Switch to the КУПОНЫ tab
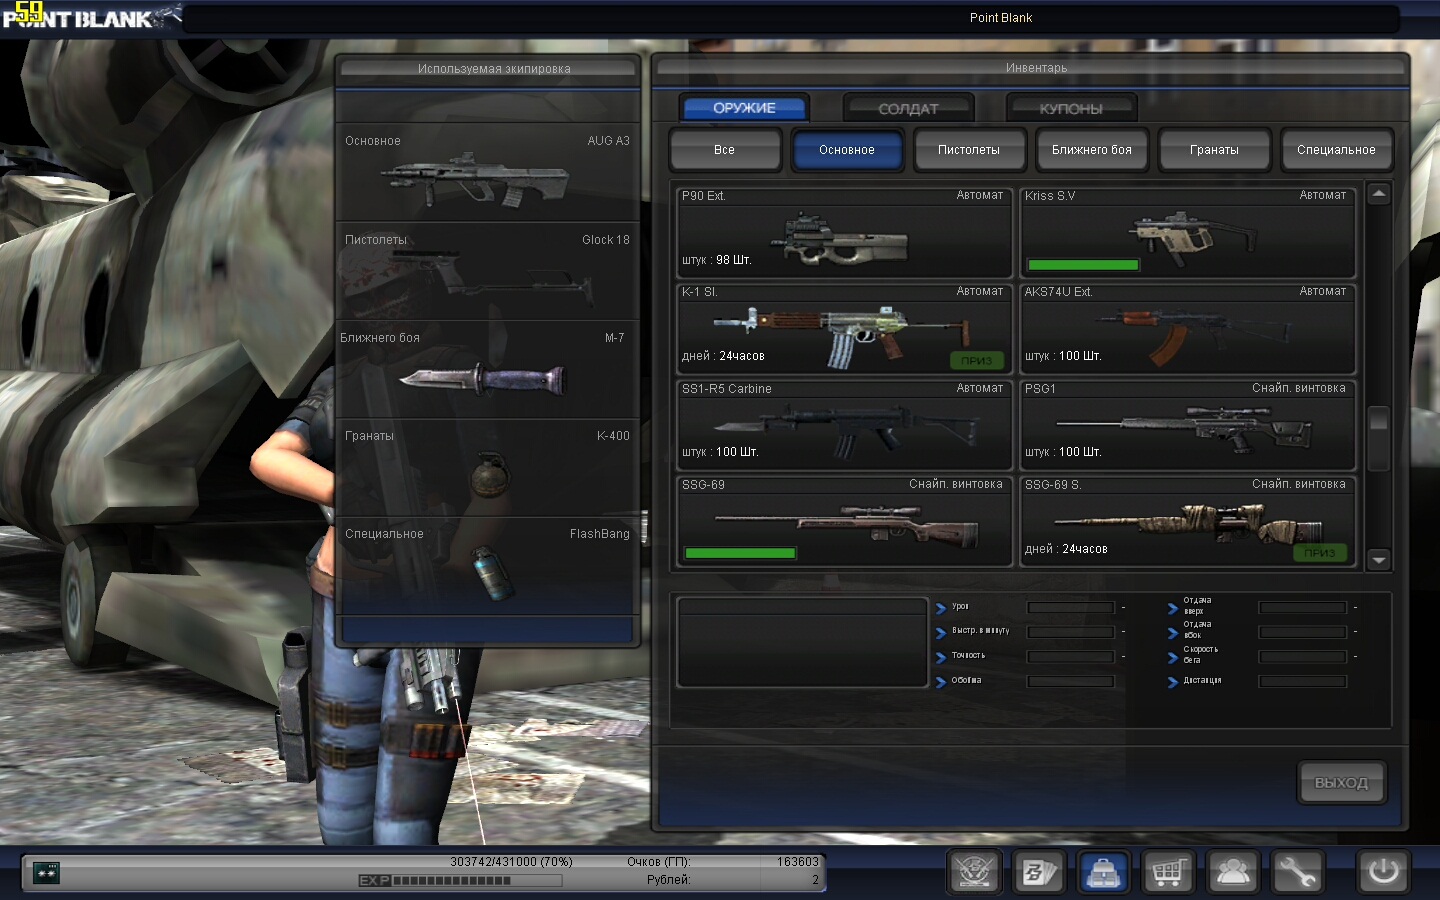The height and width of the screenshot is (900, 1440). click(1071, 108)
